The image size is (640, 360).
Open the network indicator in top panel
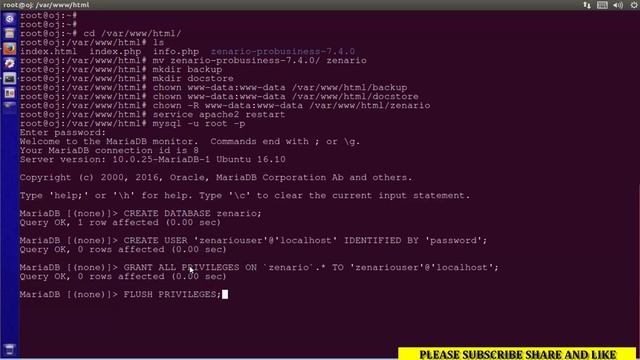coord(587,5)
